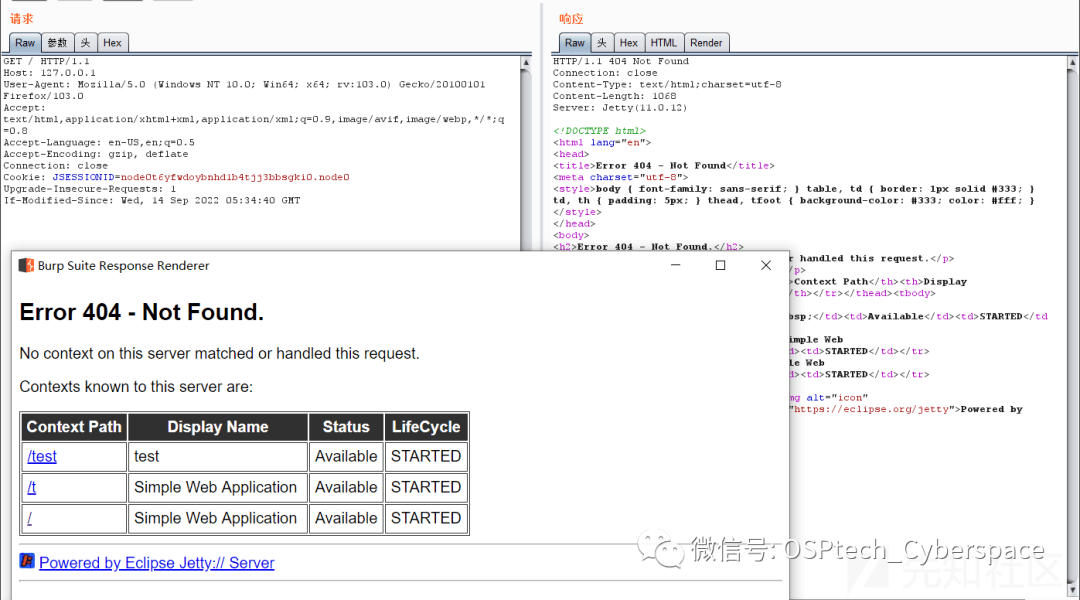Click Available status in /test row
Screen dimensions: 1080x600
click(346, 457)
